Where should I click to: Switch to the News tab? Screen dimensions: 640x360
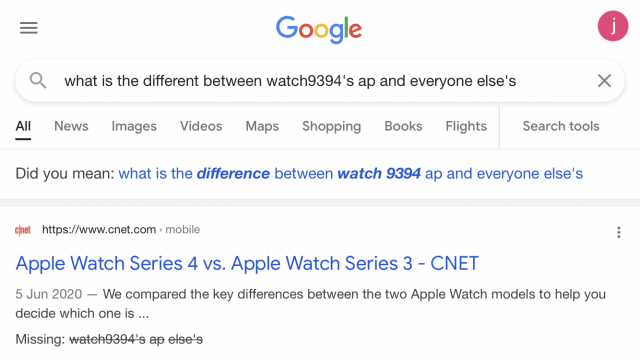(71, 127)
